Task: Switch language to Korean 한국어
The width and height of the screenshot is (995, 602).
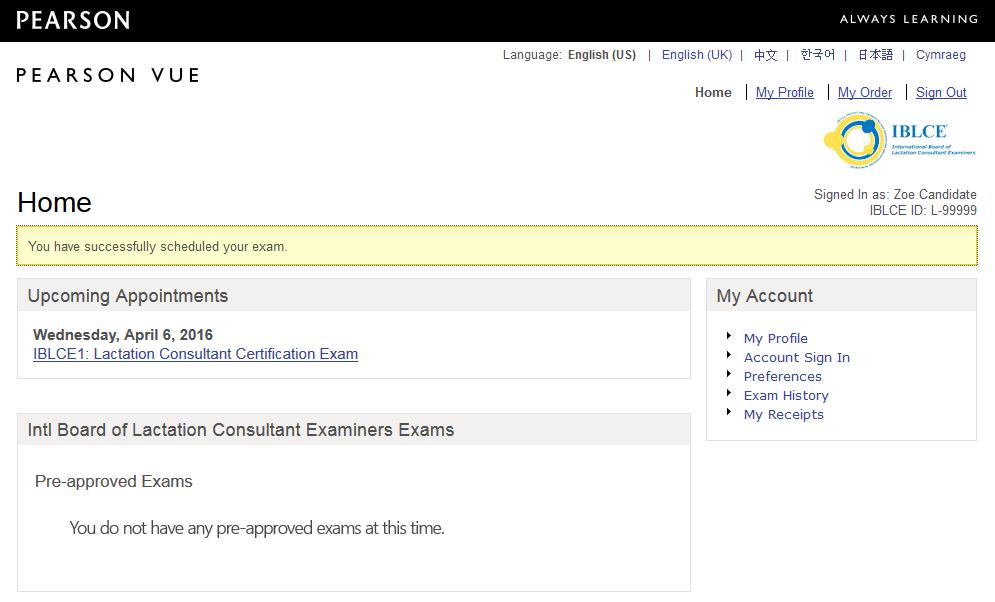Action: coord(817,55)
